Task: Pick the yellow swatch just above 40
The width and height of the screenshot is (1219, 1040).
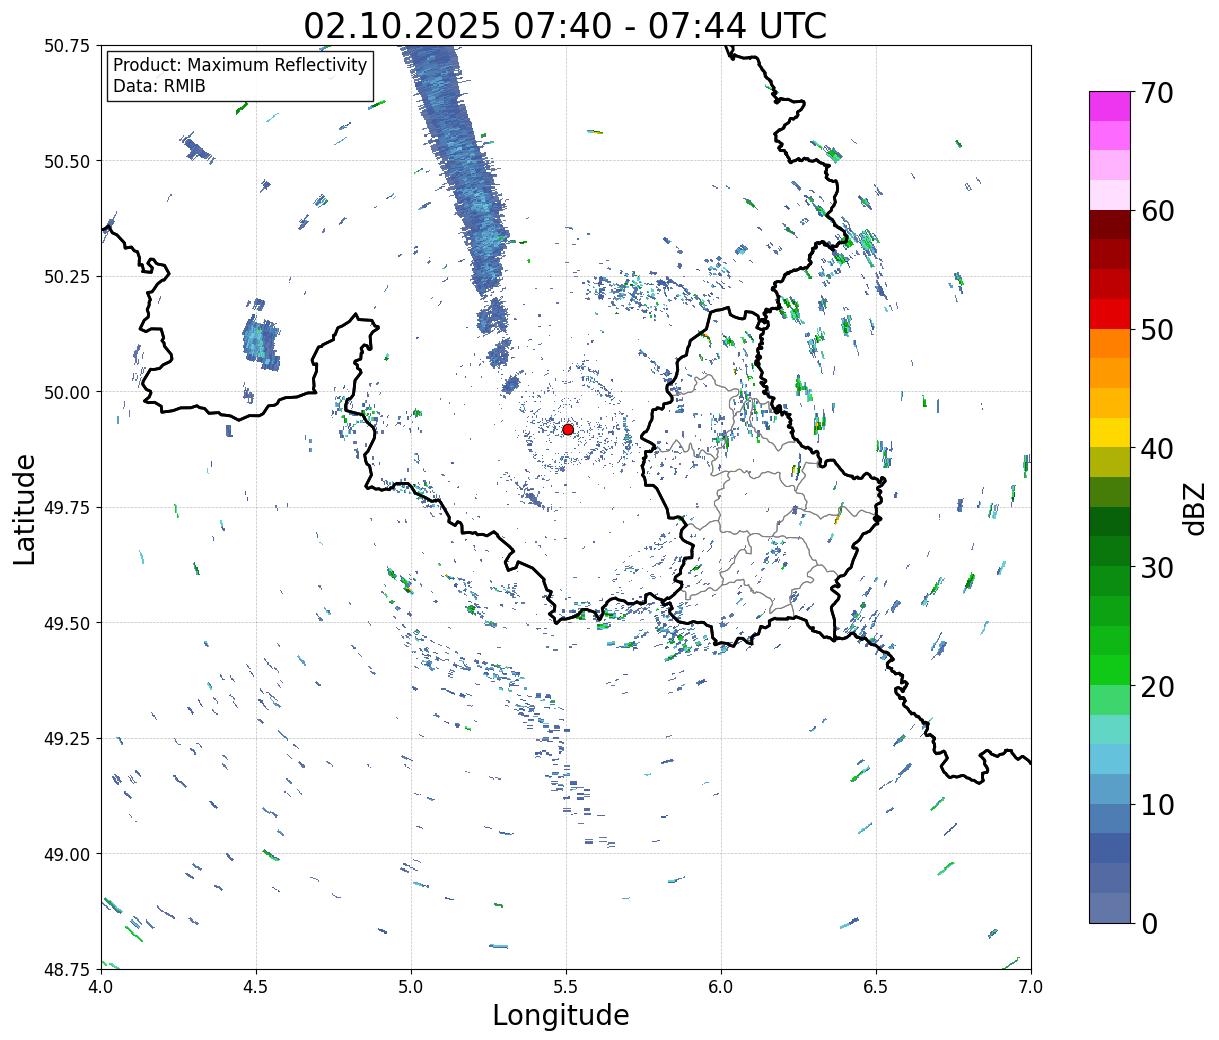Action: [1110, 432]
